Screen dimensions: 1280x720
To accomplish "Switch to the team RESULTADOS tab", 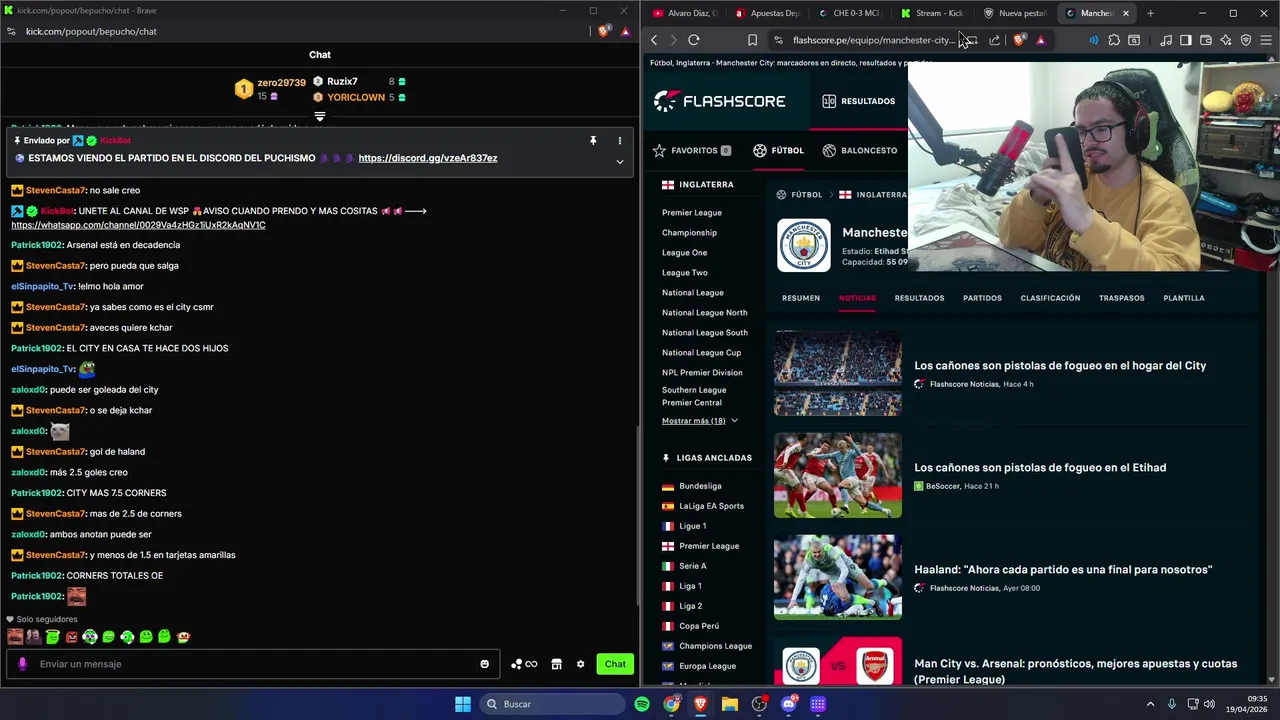I will [919, 298].
